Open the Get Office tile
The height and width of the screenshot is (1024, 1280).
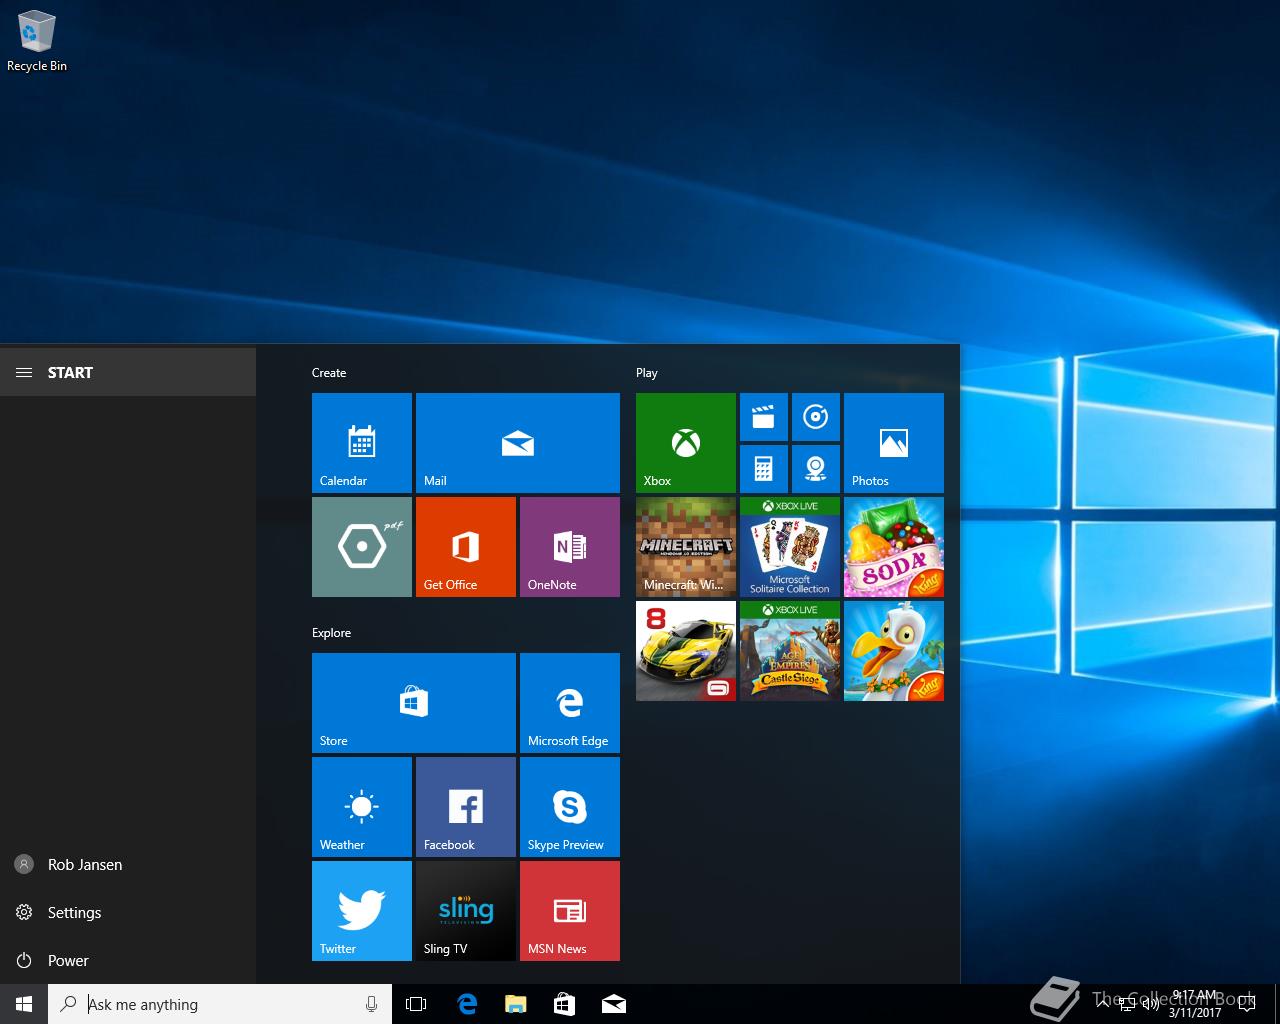pos(466,547)
